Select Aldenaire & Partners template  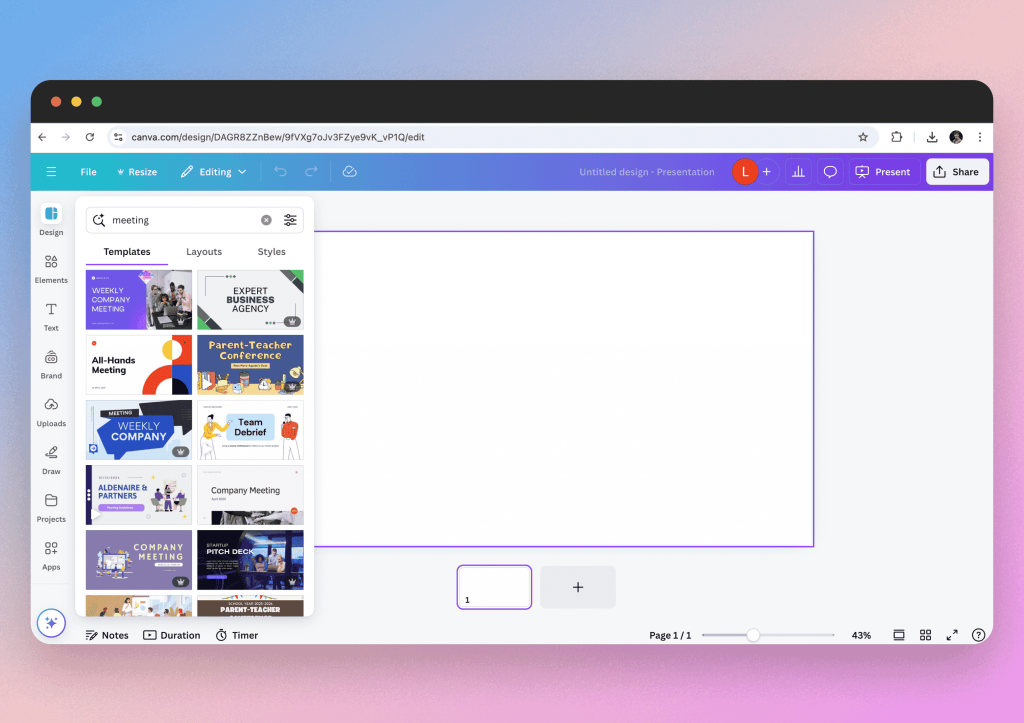(x=139, y=494)
